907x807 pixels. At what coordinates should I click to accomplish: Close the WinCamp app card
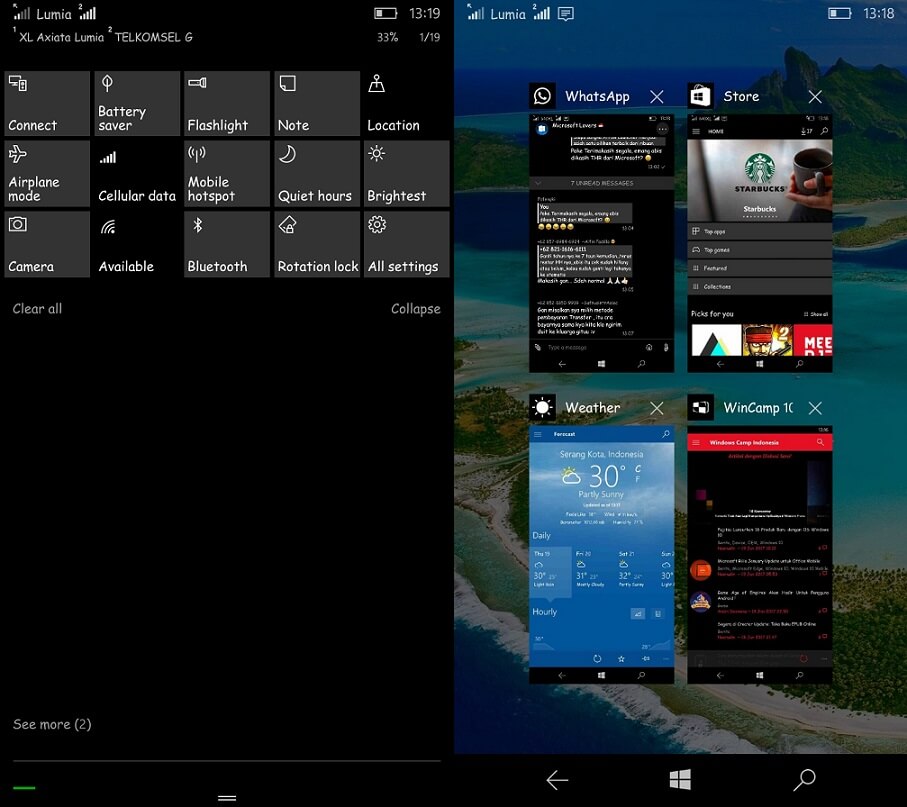[815, 408]
